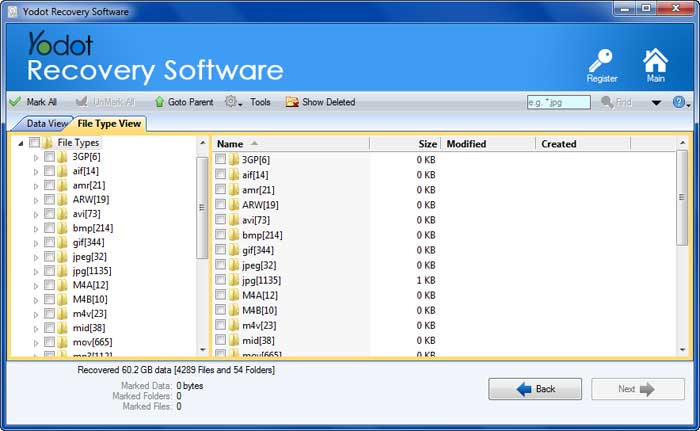The height and width of the screenshot is (431, 700).
Task: Click gif[344] folder icon in list
Action: [234, 250]
